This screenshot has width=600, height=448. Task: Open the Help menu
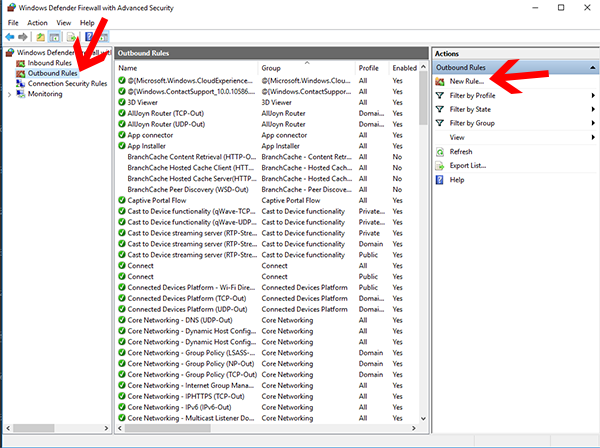point(87,23)
